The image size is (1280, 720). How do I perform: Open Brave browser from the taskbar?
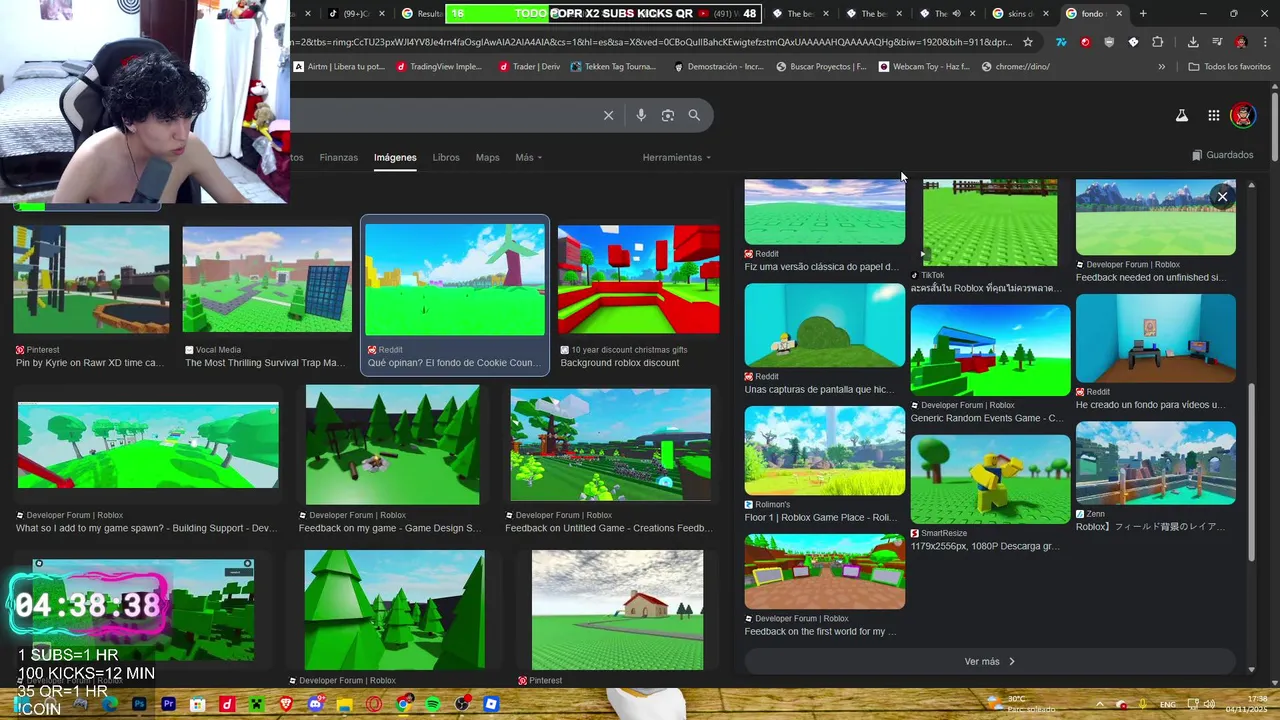pos(286,704)
